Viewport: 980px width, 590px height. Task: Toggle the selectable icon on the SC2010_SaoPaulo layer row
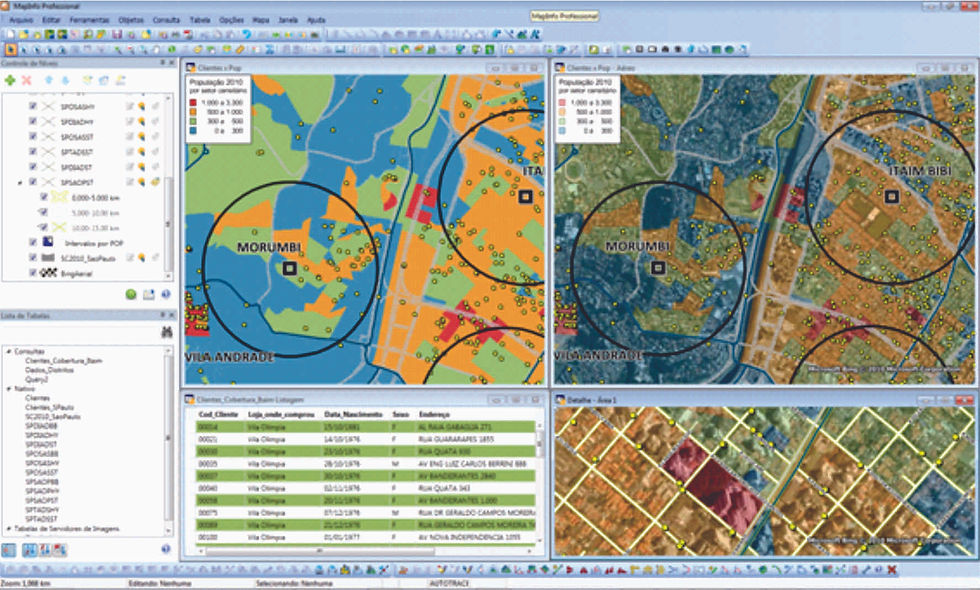[142, 258]
